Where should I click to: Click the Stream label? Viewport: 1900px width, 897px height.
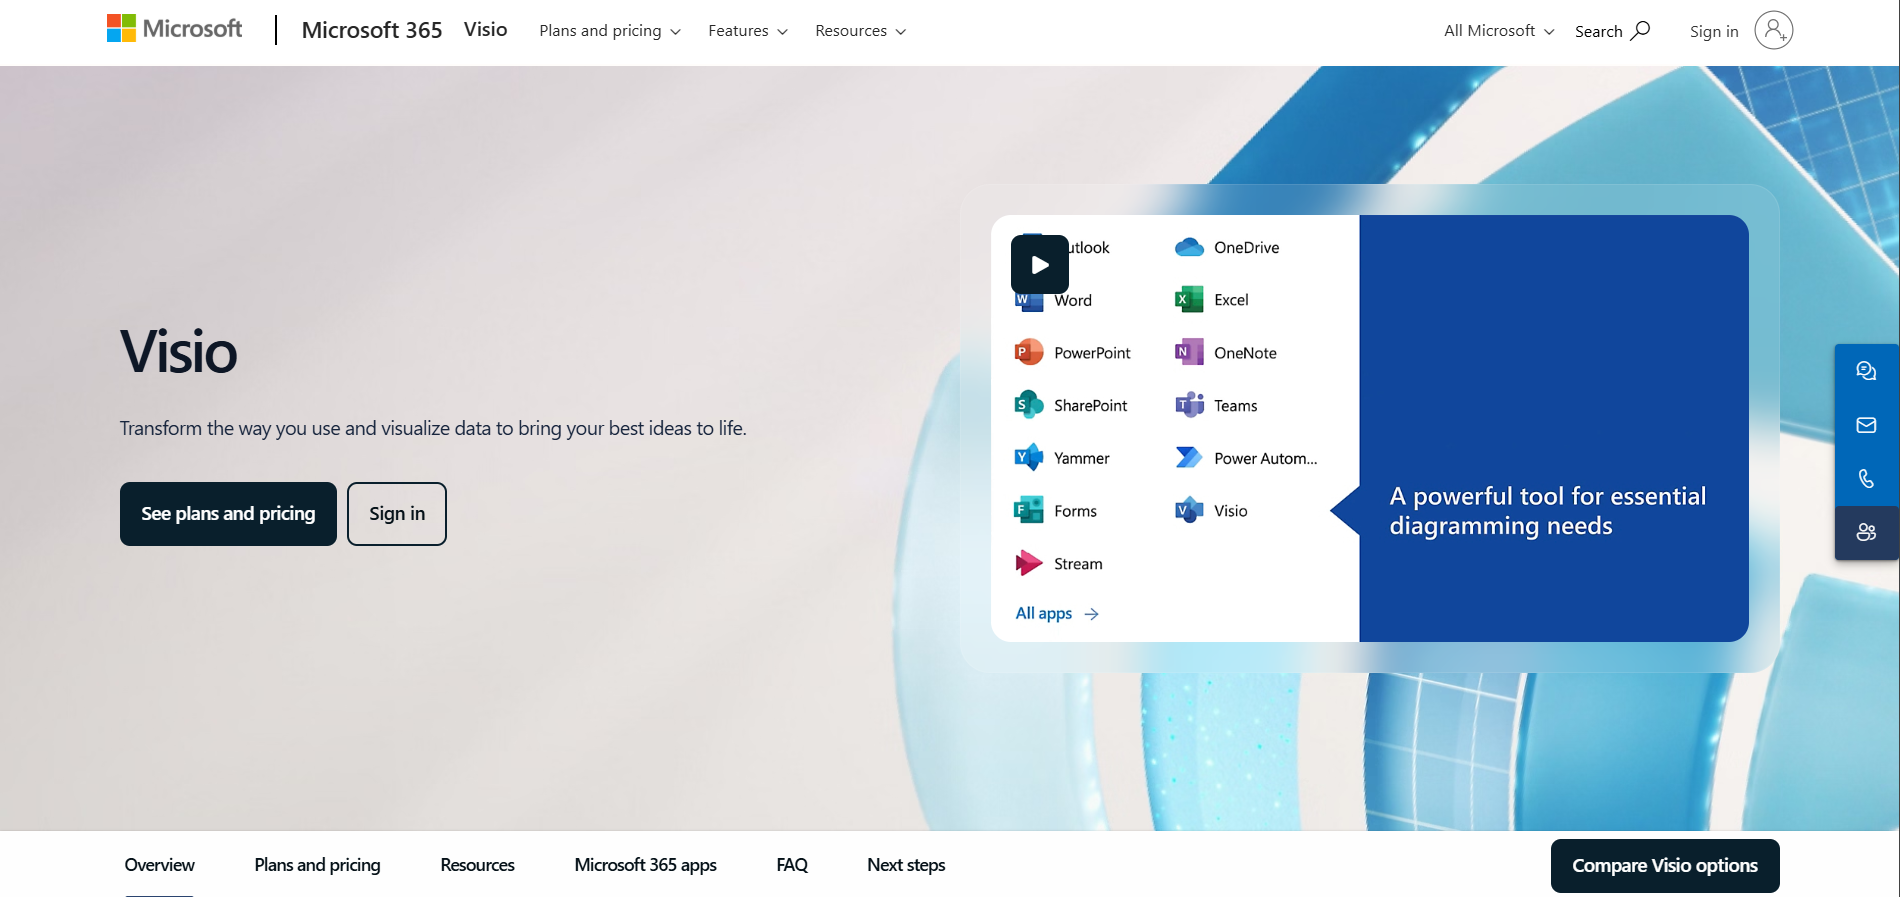[1078, 564]
